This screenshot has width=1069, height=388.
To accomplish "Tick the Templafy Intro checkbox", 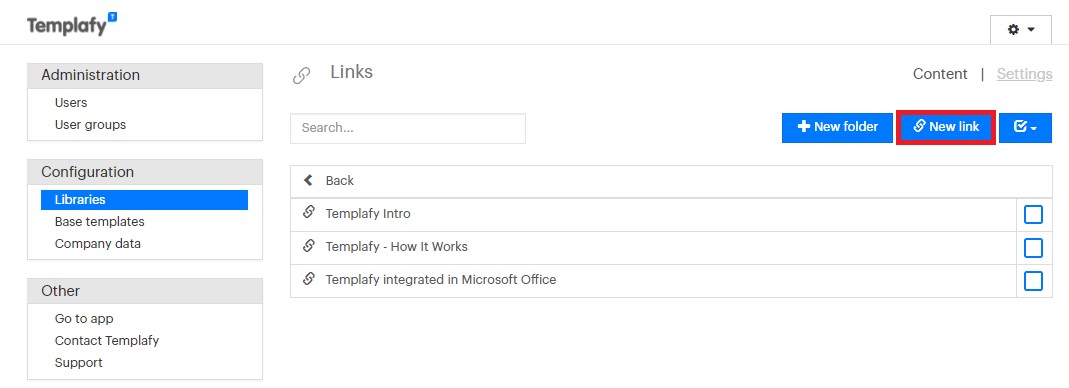I will (x=1034, y=215).
